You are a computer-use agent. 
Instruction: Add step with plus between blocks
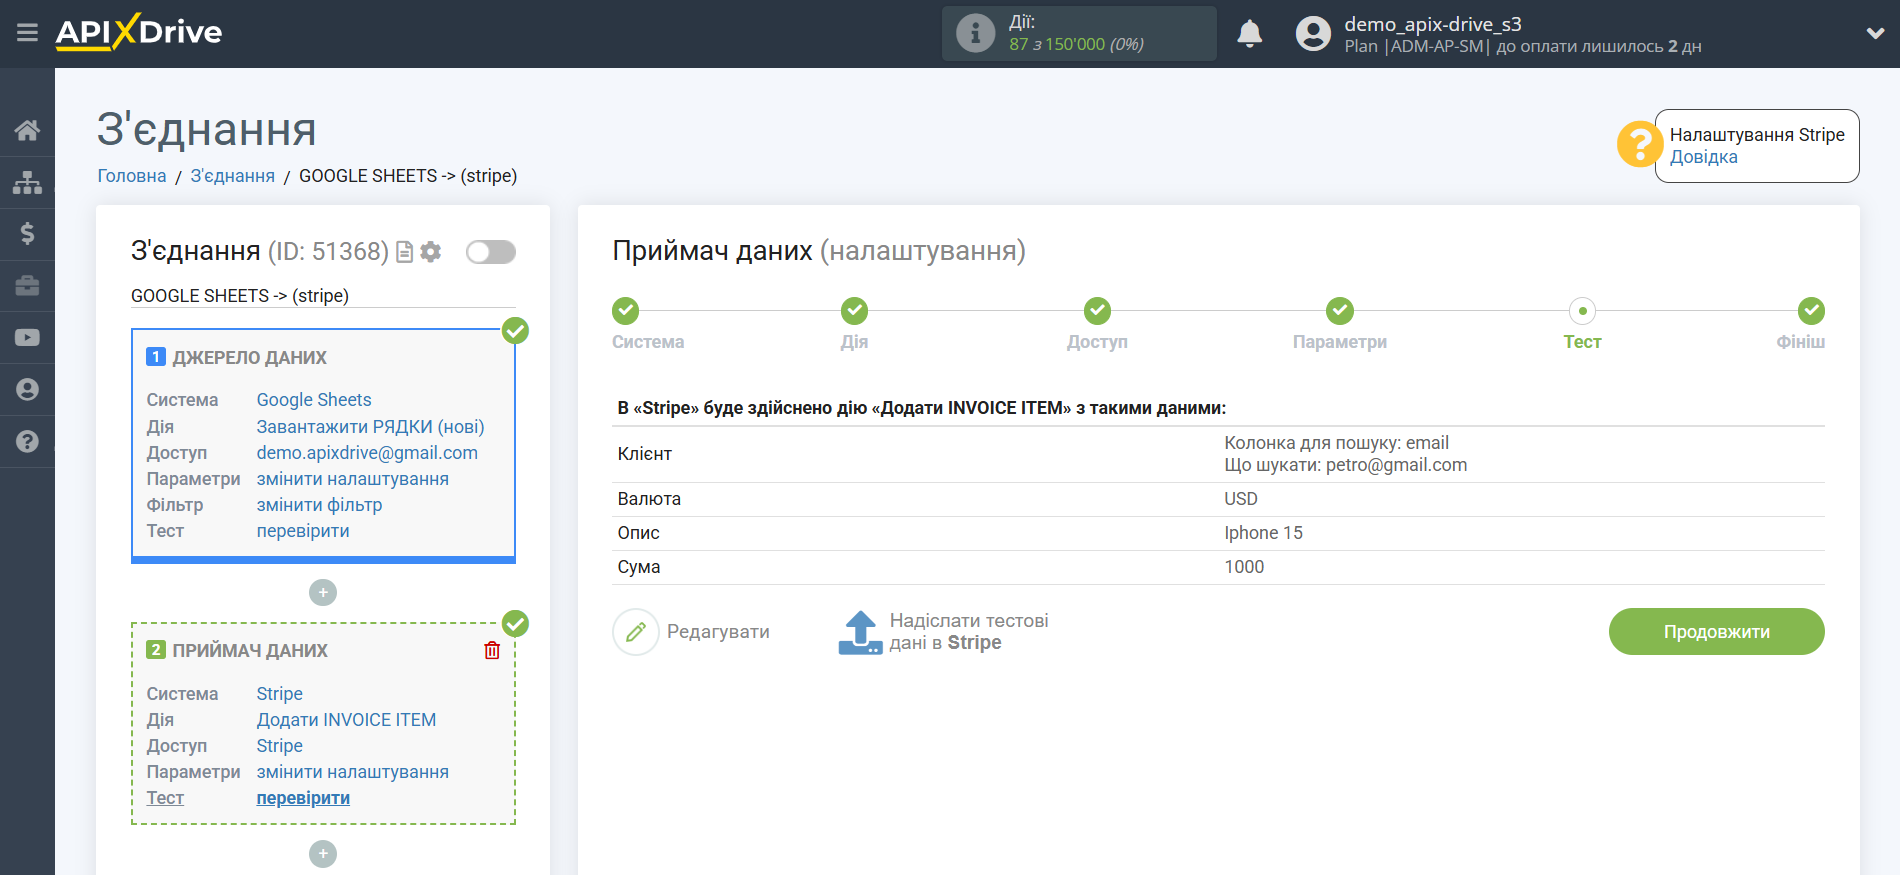click(323, 593)
